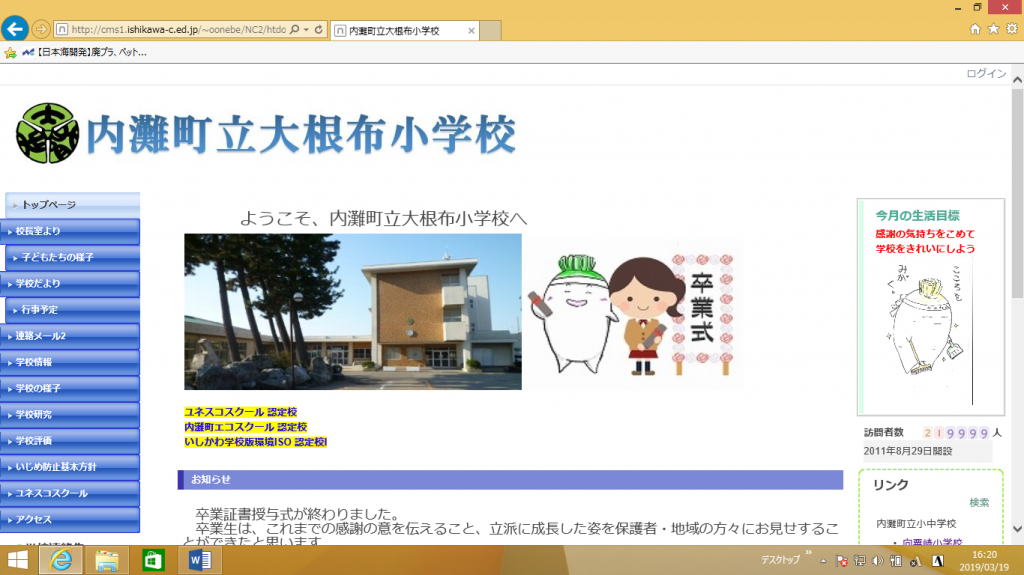
Task: Select トップページ in the side menu
Action: (x=48, y=205)
